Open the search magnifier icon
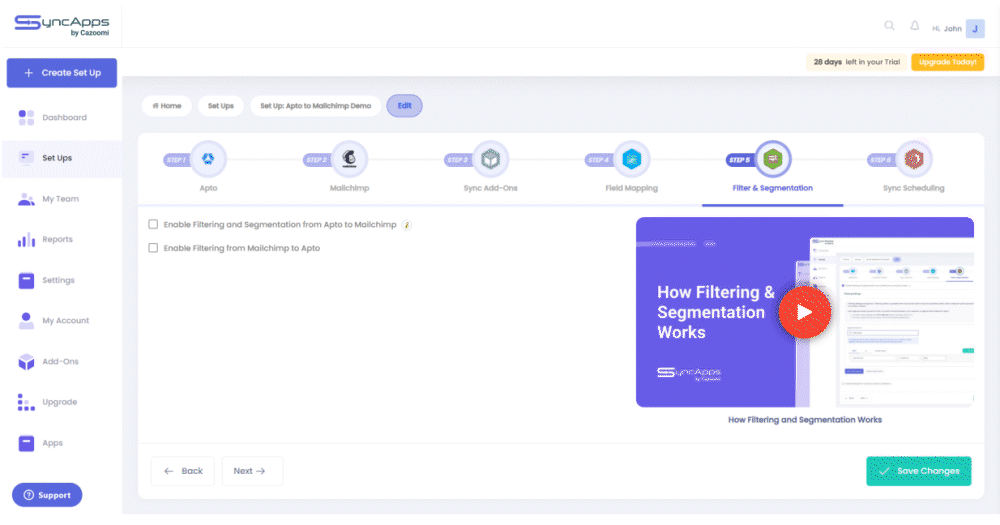The height and width of the screenshot is (525, 1000). (x=889, y=26)
